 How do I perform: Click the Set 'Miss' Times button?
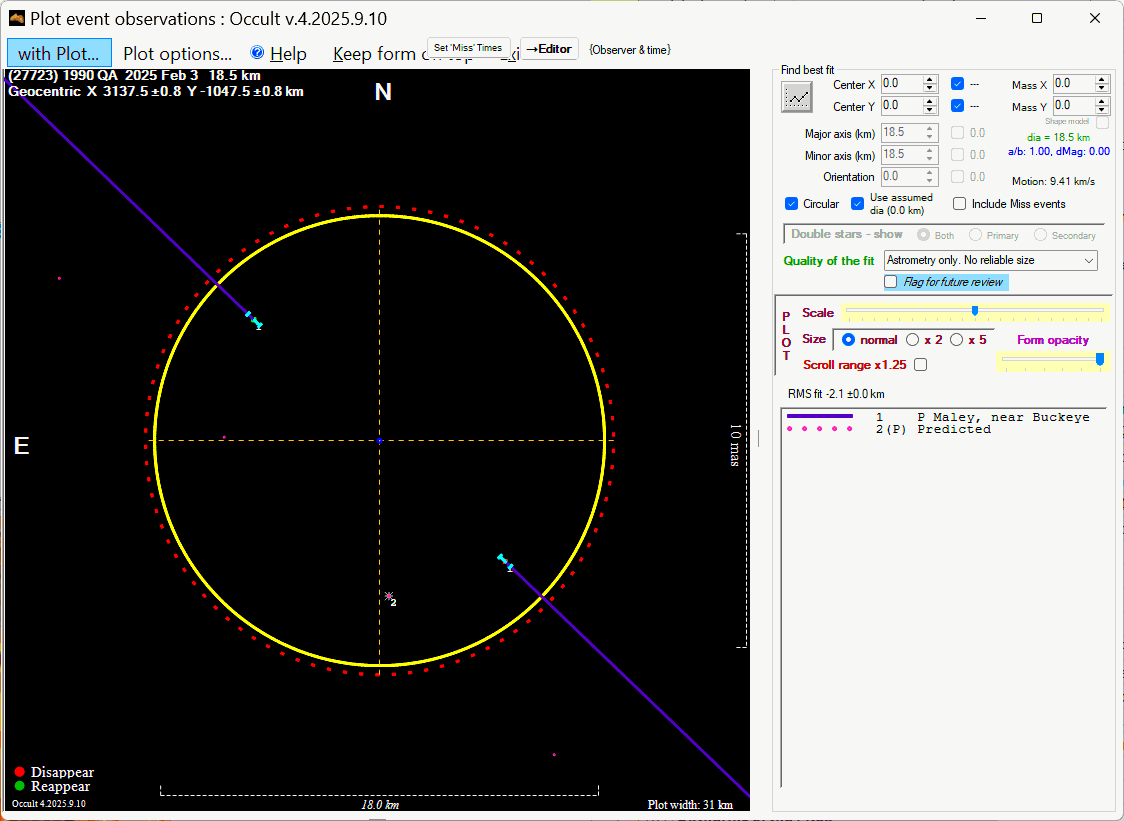[x=468, y=48]
